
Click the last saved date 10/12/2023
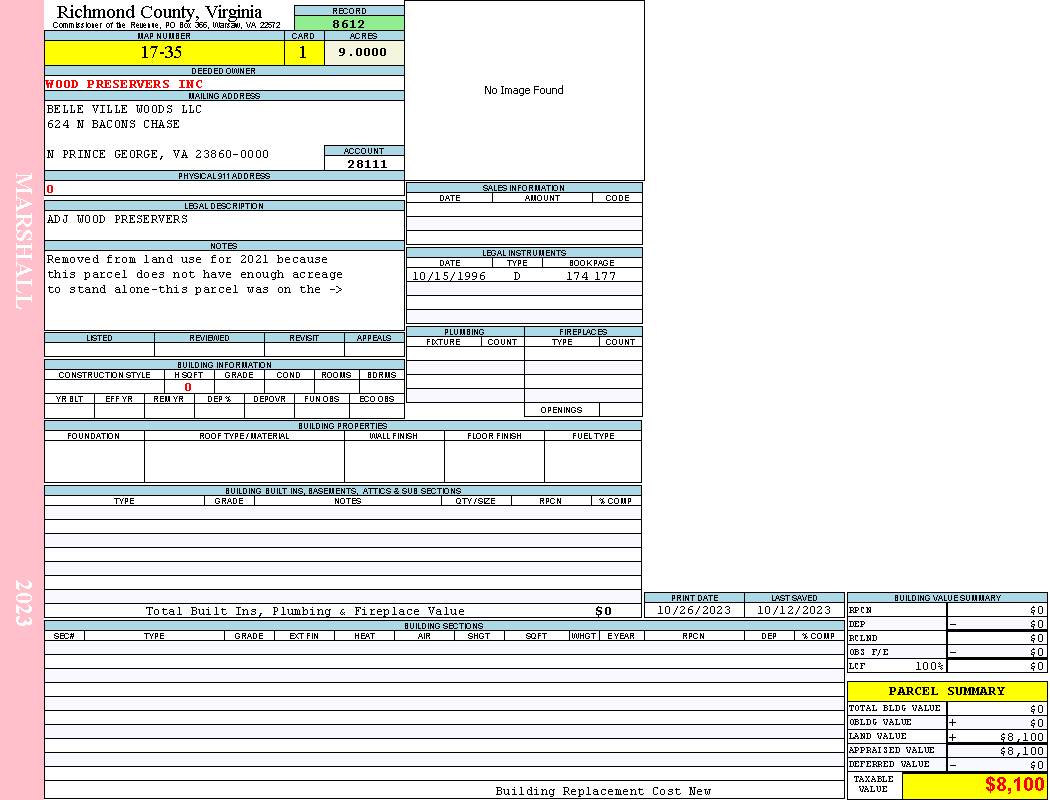[x=793, y=610]
